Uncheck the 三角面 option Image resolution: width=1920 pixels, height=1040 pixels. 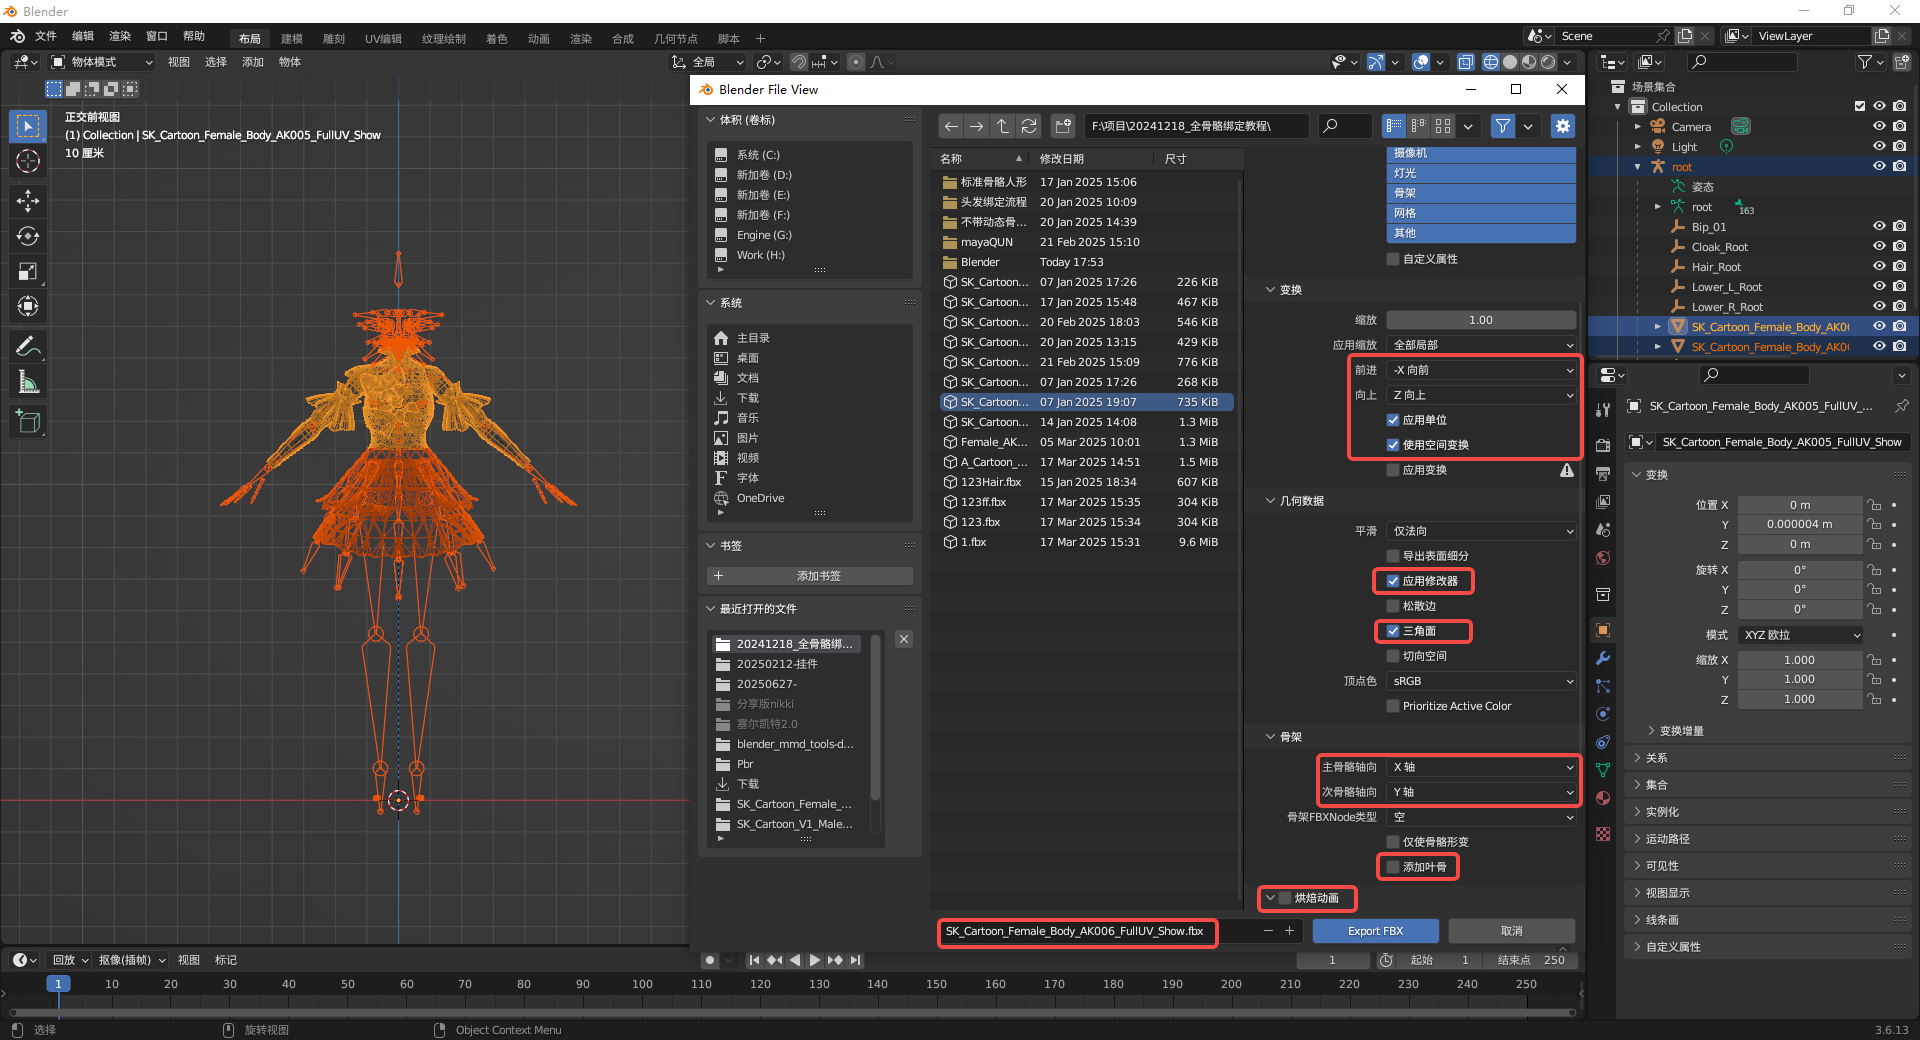[x=1393, y=631]
